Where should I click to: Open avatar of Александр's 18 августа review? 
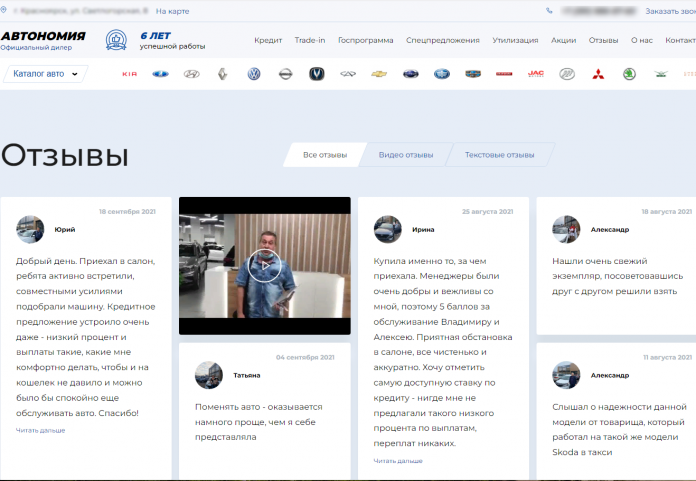tap(566, 229)
